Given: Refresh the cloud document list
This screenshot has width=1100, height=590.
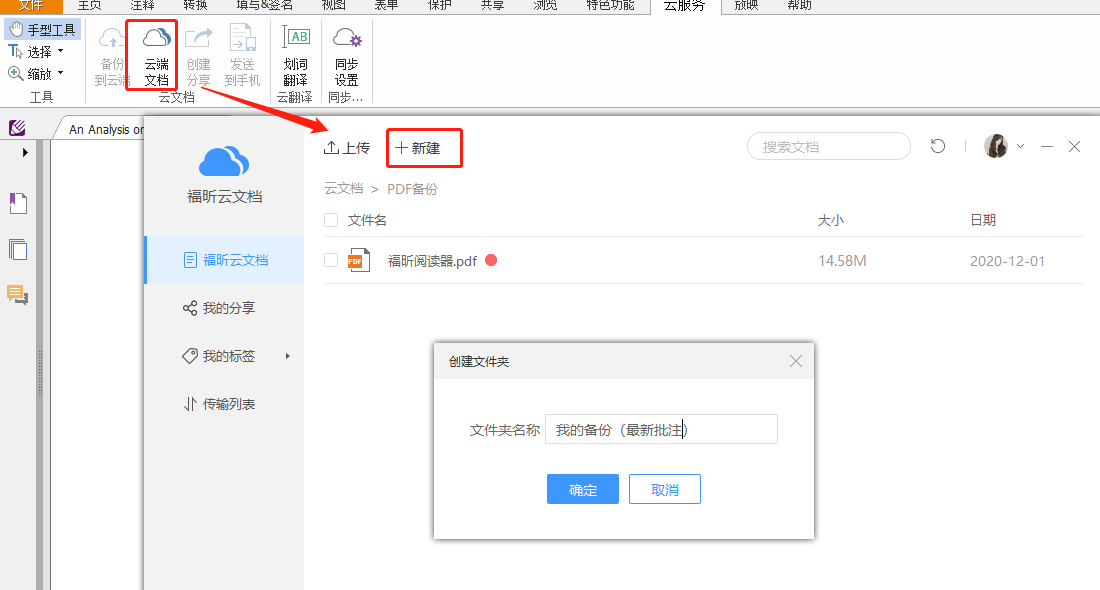Looking at the screenshot, I should coord(937,146).
